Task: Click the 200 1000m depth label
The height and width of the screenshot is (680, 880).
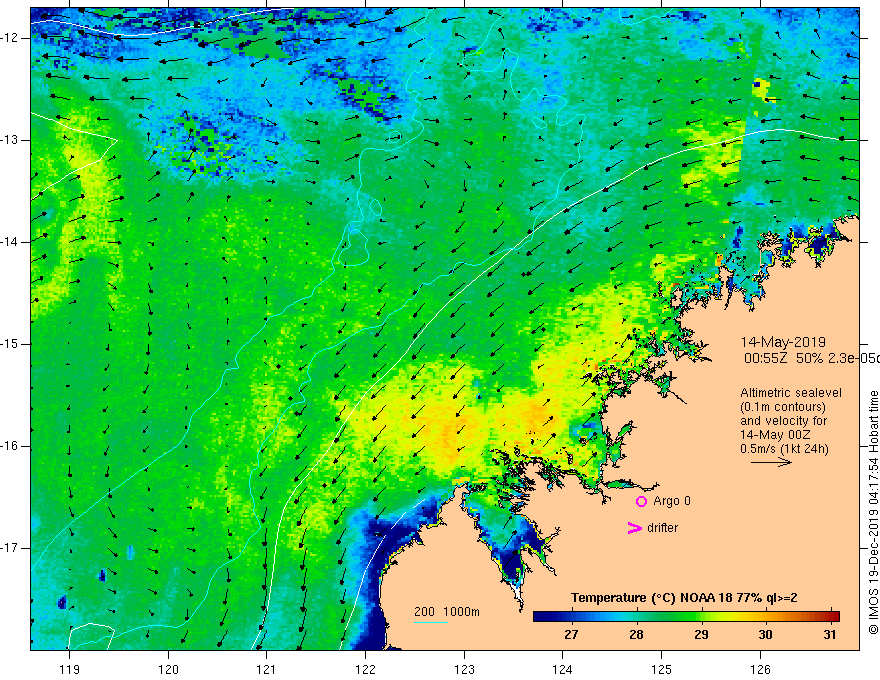Action: (x=447, y=612)
